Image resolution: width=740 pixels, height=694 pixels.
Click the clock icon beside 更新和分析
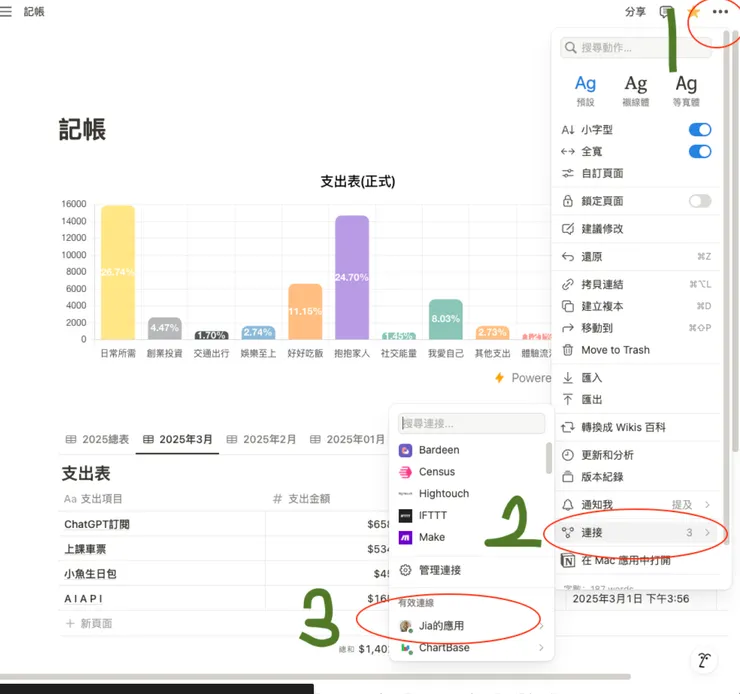pos(568,455)
